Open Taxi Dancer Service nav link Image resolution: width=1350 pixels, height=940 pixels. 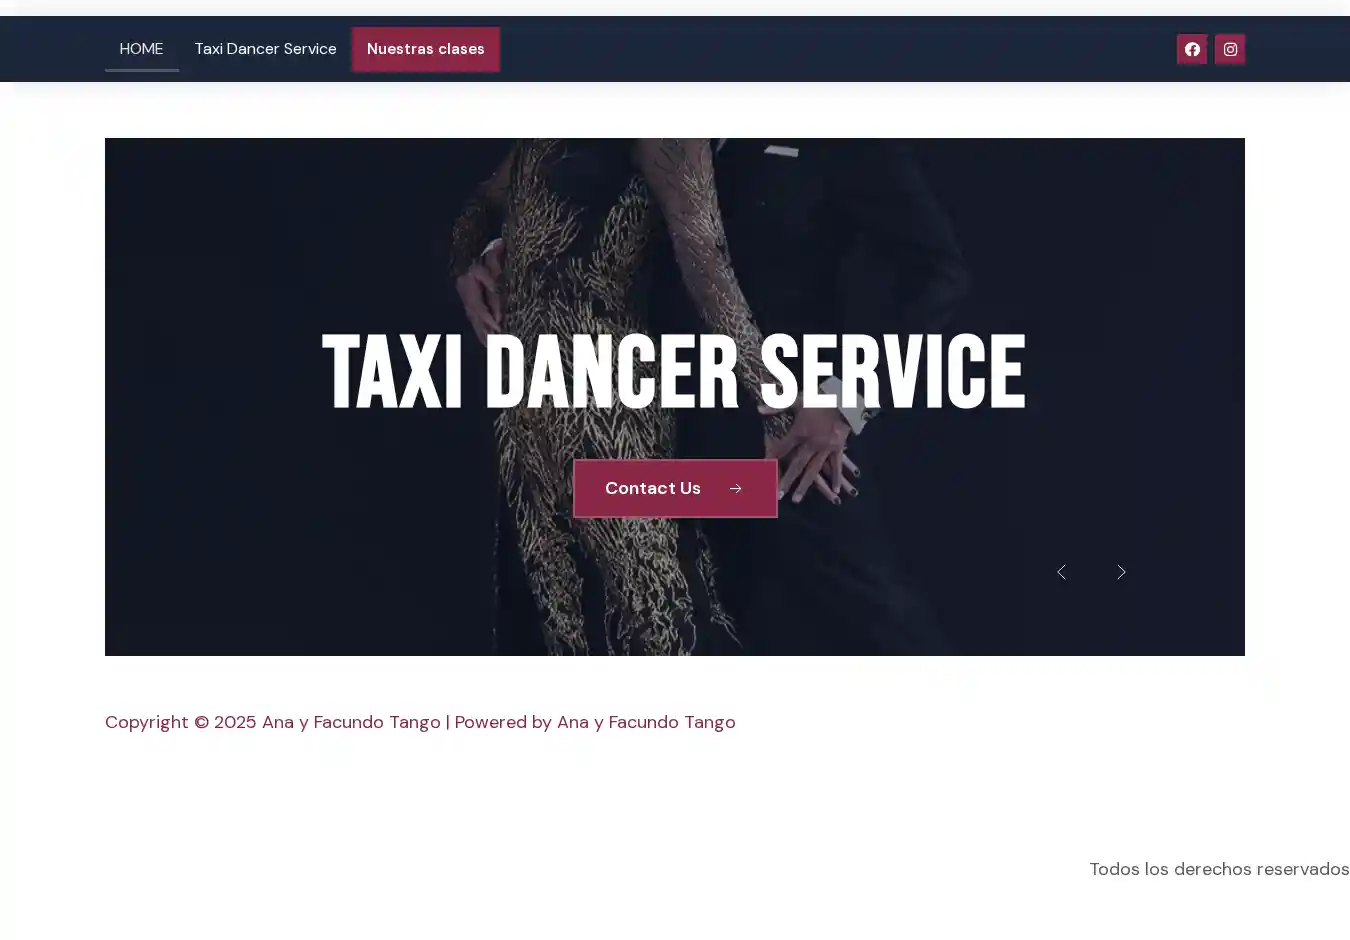click(265, 49)
